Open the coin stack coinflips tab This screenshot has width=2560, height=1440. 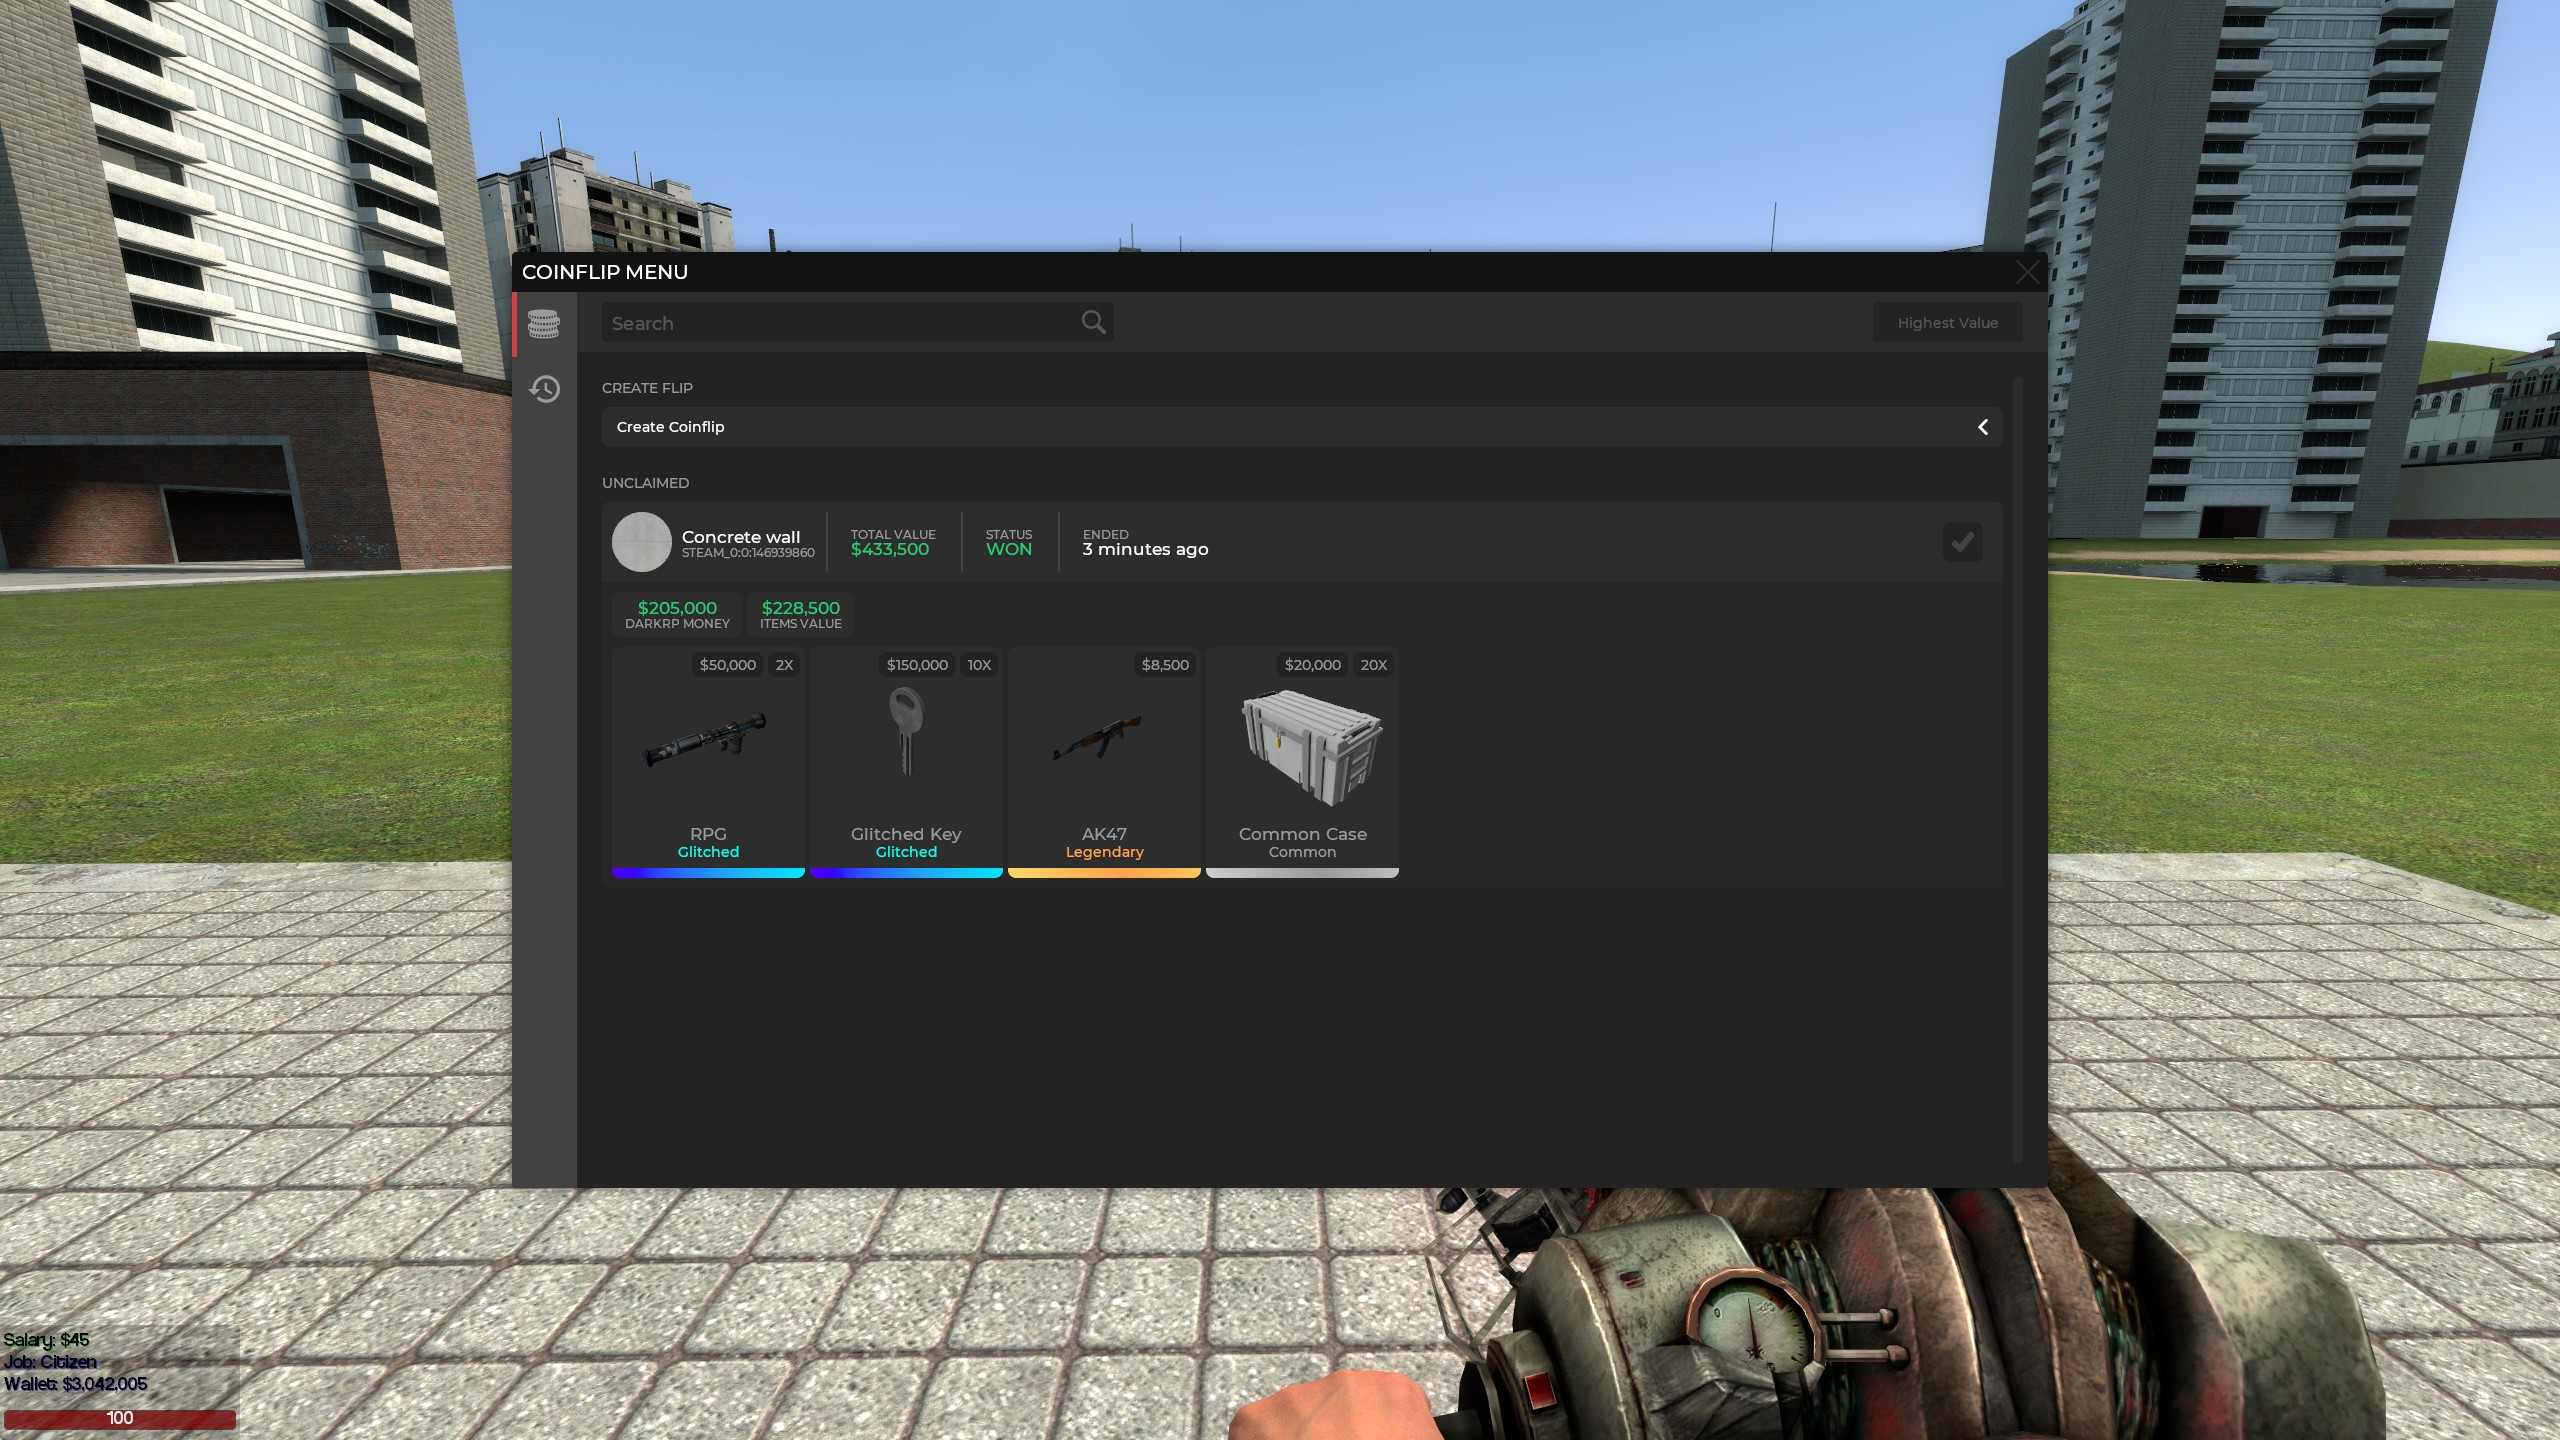(x=544, y=324)
